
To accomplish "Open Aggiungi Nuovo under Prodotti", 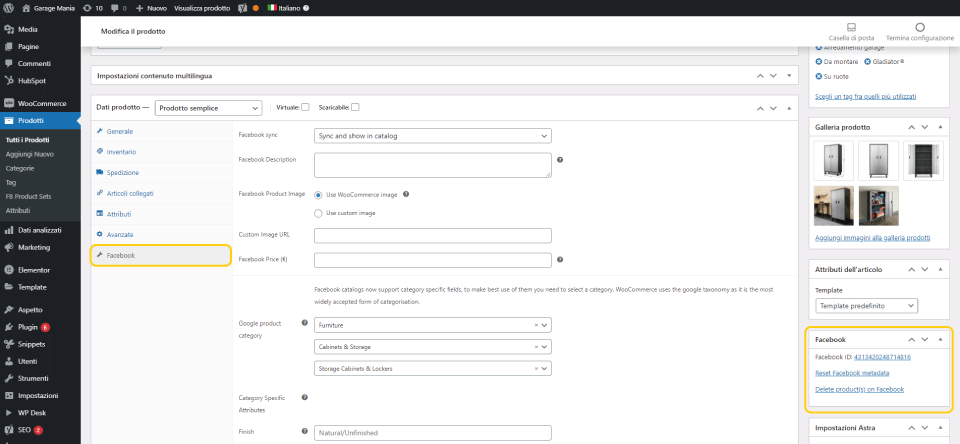I will (x=29, y=154).
